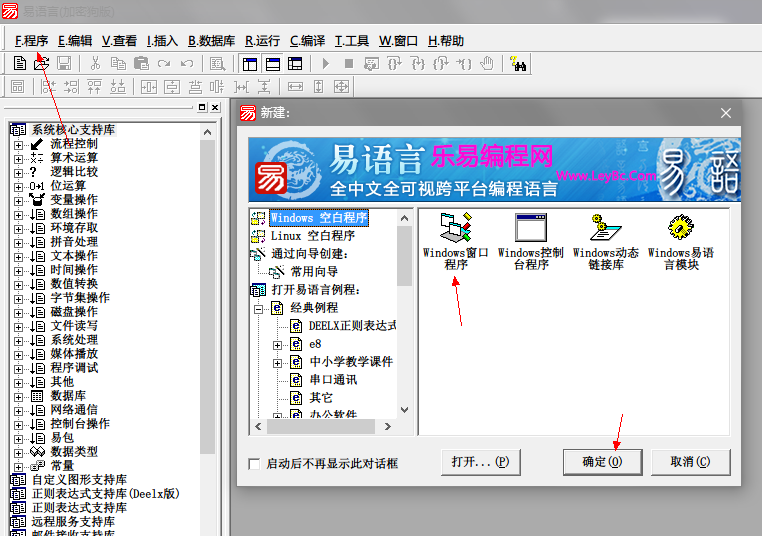762x536 pixels.
Task: Click 确定(O) button
Action: point(602,462)
